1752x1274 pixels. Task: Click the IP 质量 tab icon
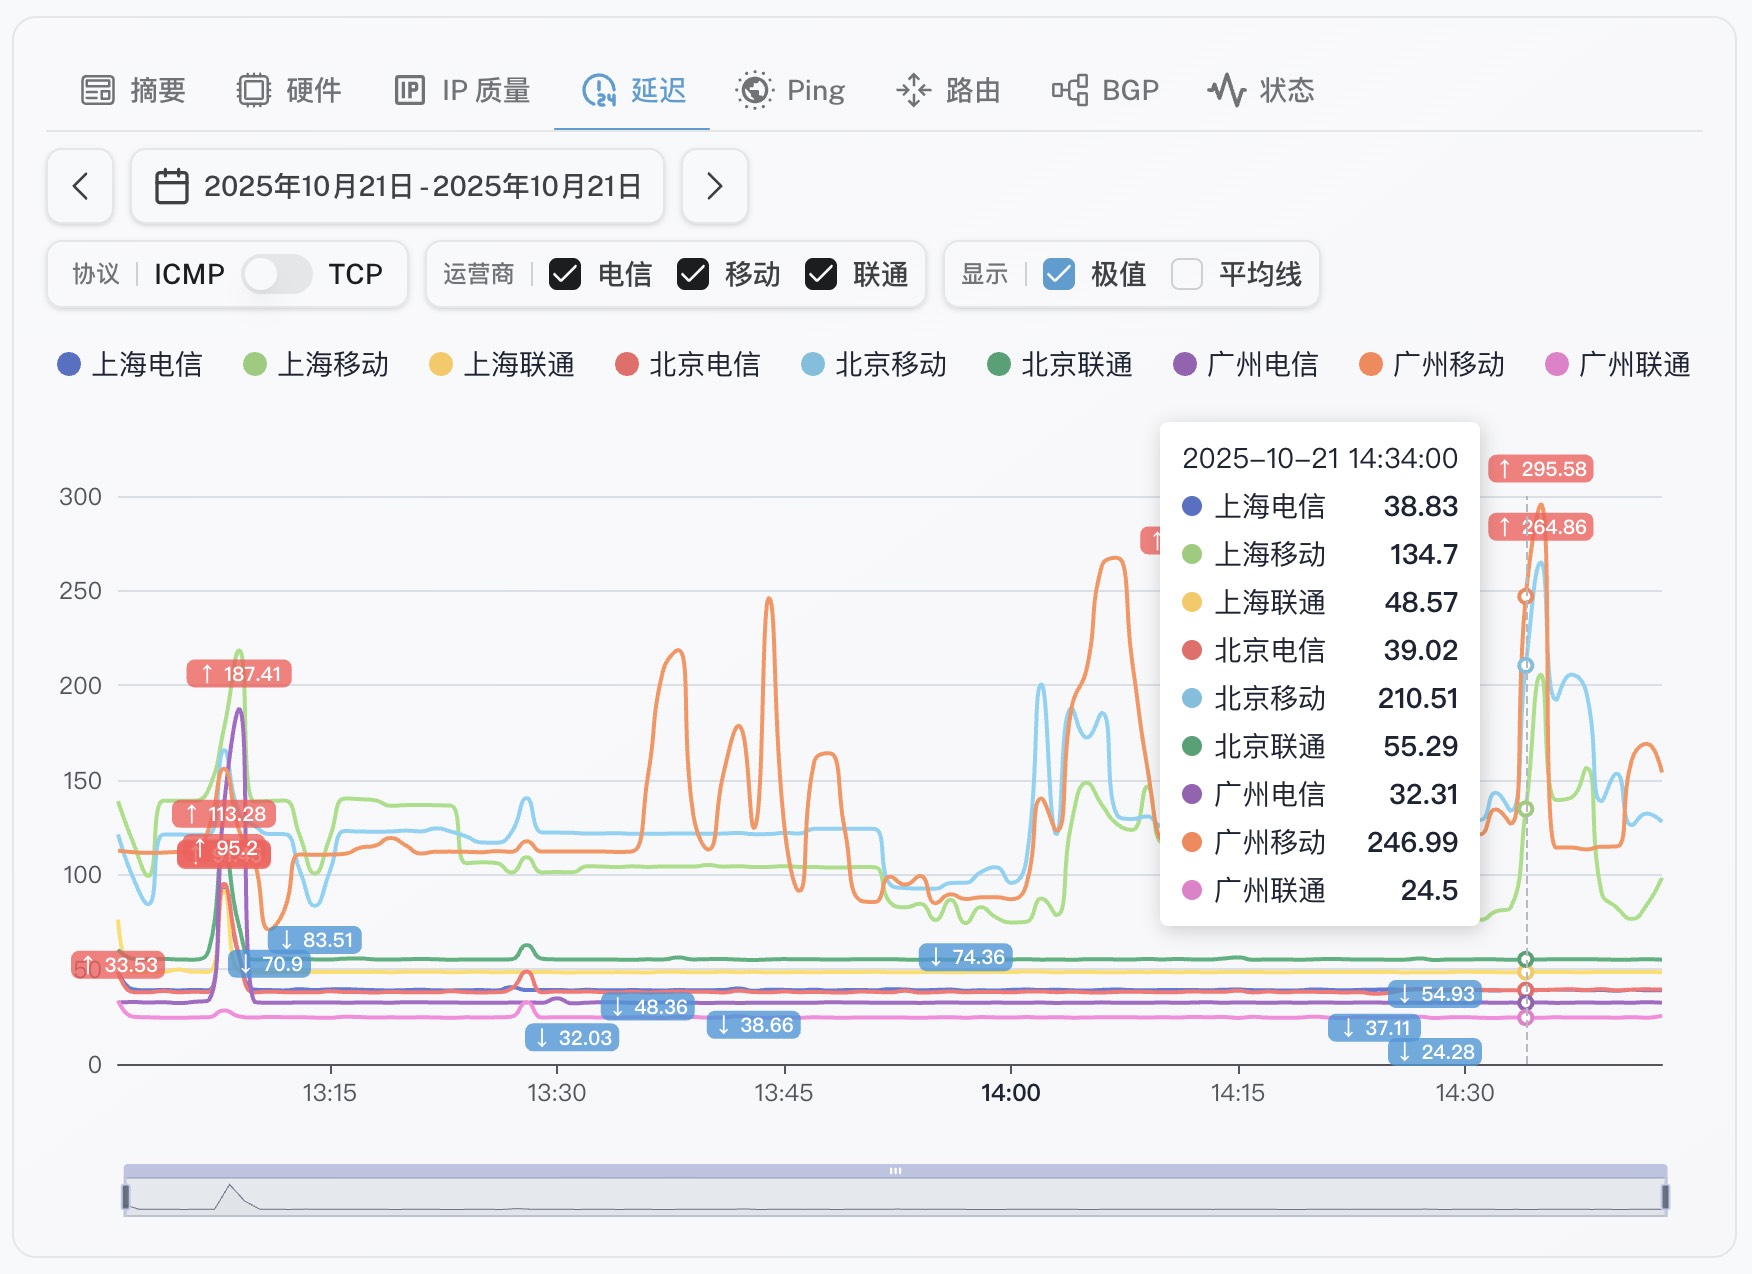click(x=410, y=90)
